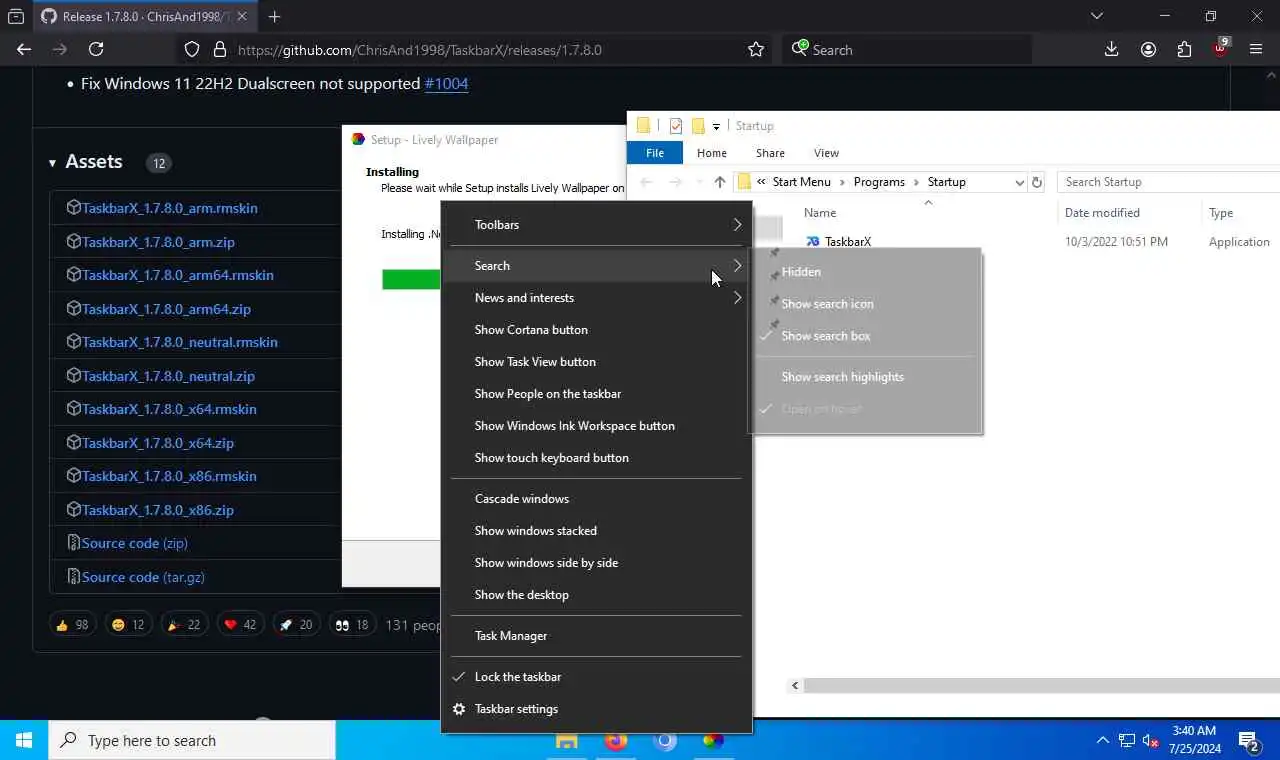Open Firefox View from tab bar
The height and width of the screenshot is (760, 1280).
(x=16, y=16)
